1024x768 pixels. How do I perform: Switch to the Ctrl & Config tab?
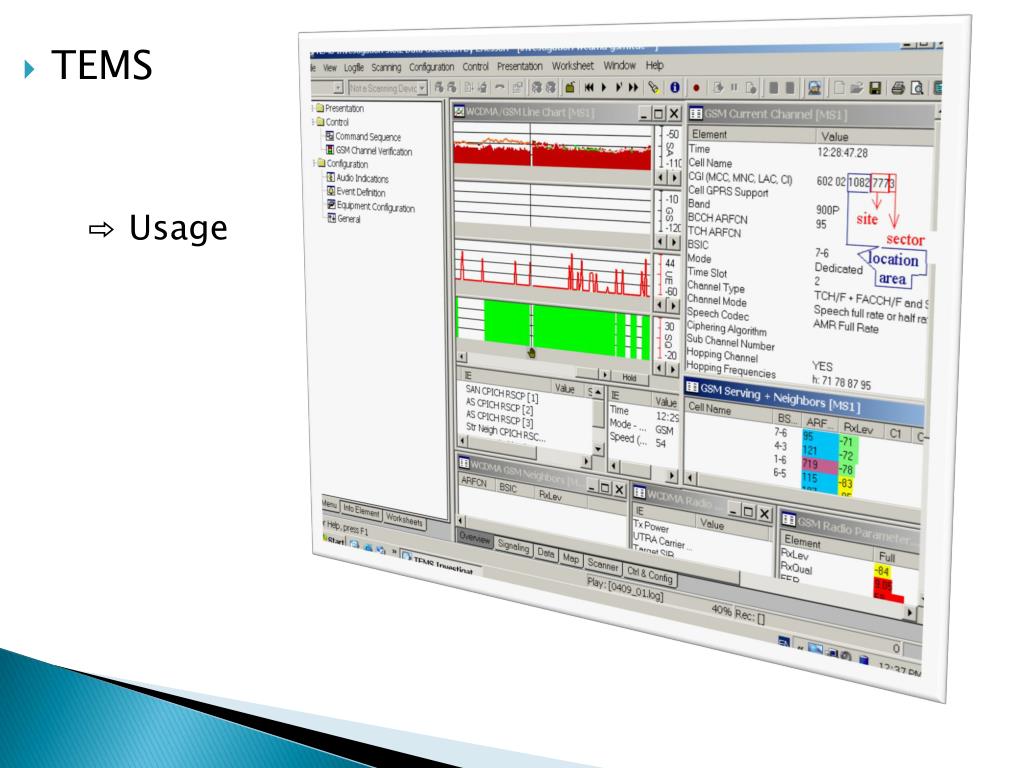[x=649, y=575]
